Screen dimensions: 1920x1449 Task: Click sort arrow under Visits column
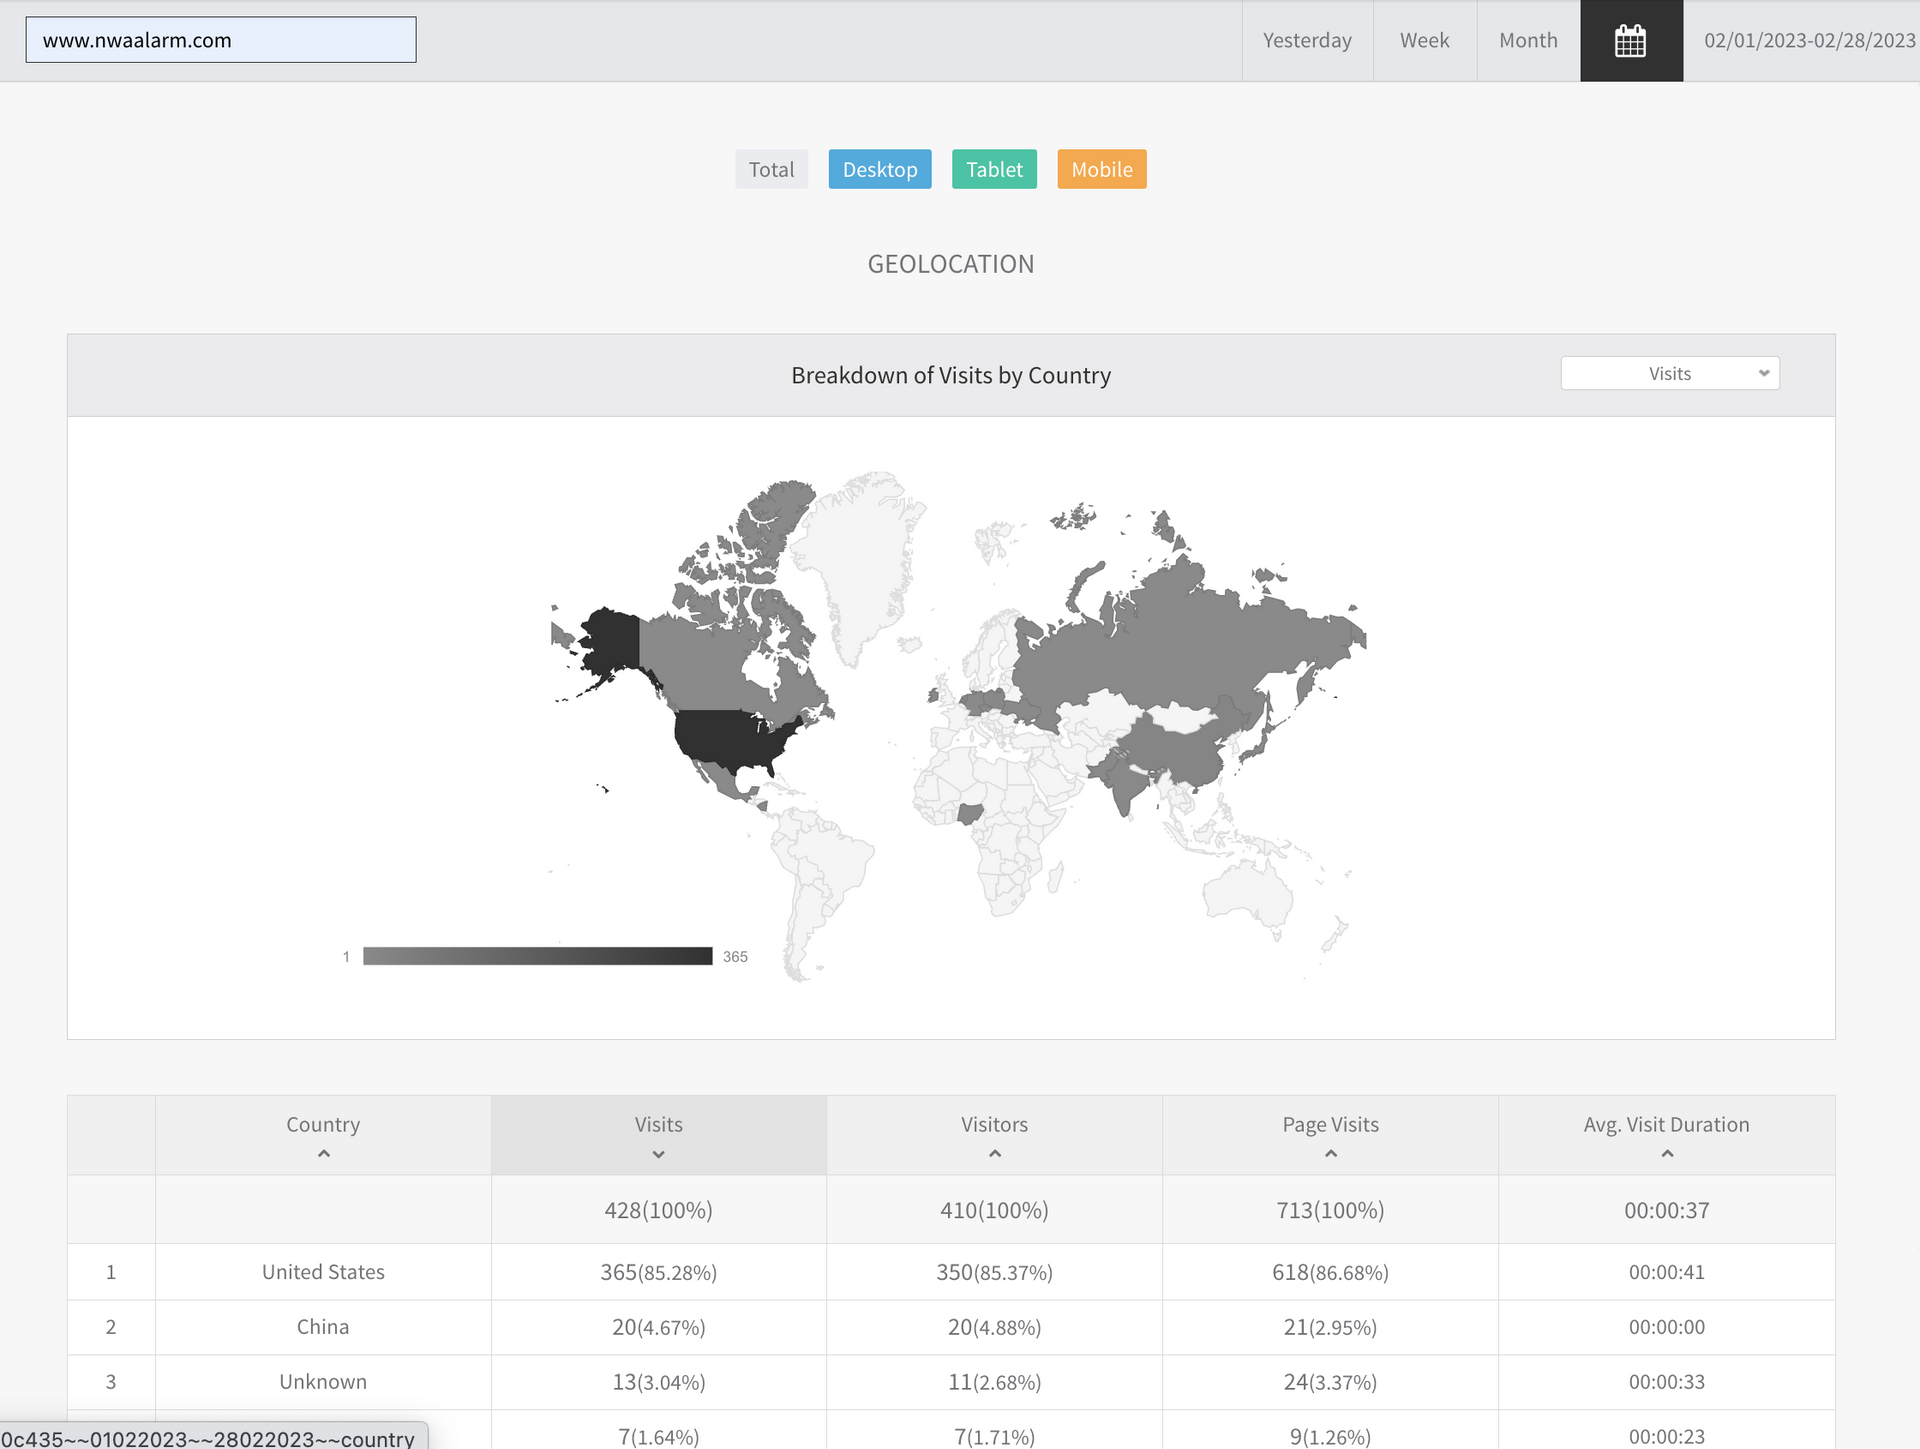point(658,1154)
